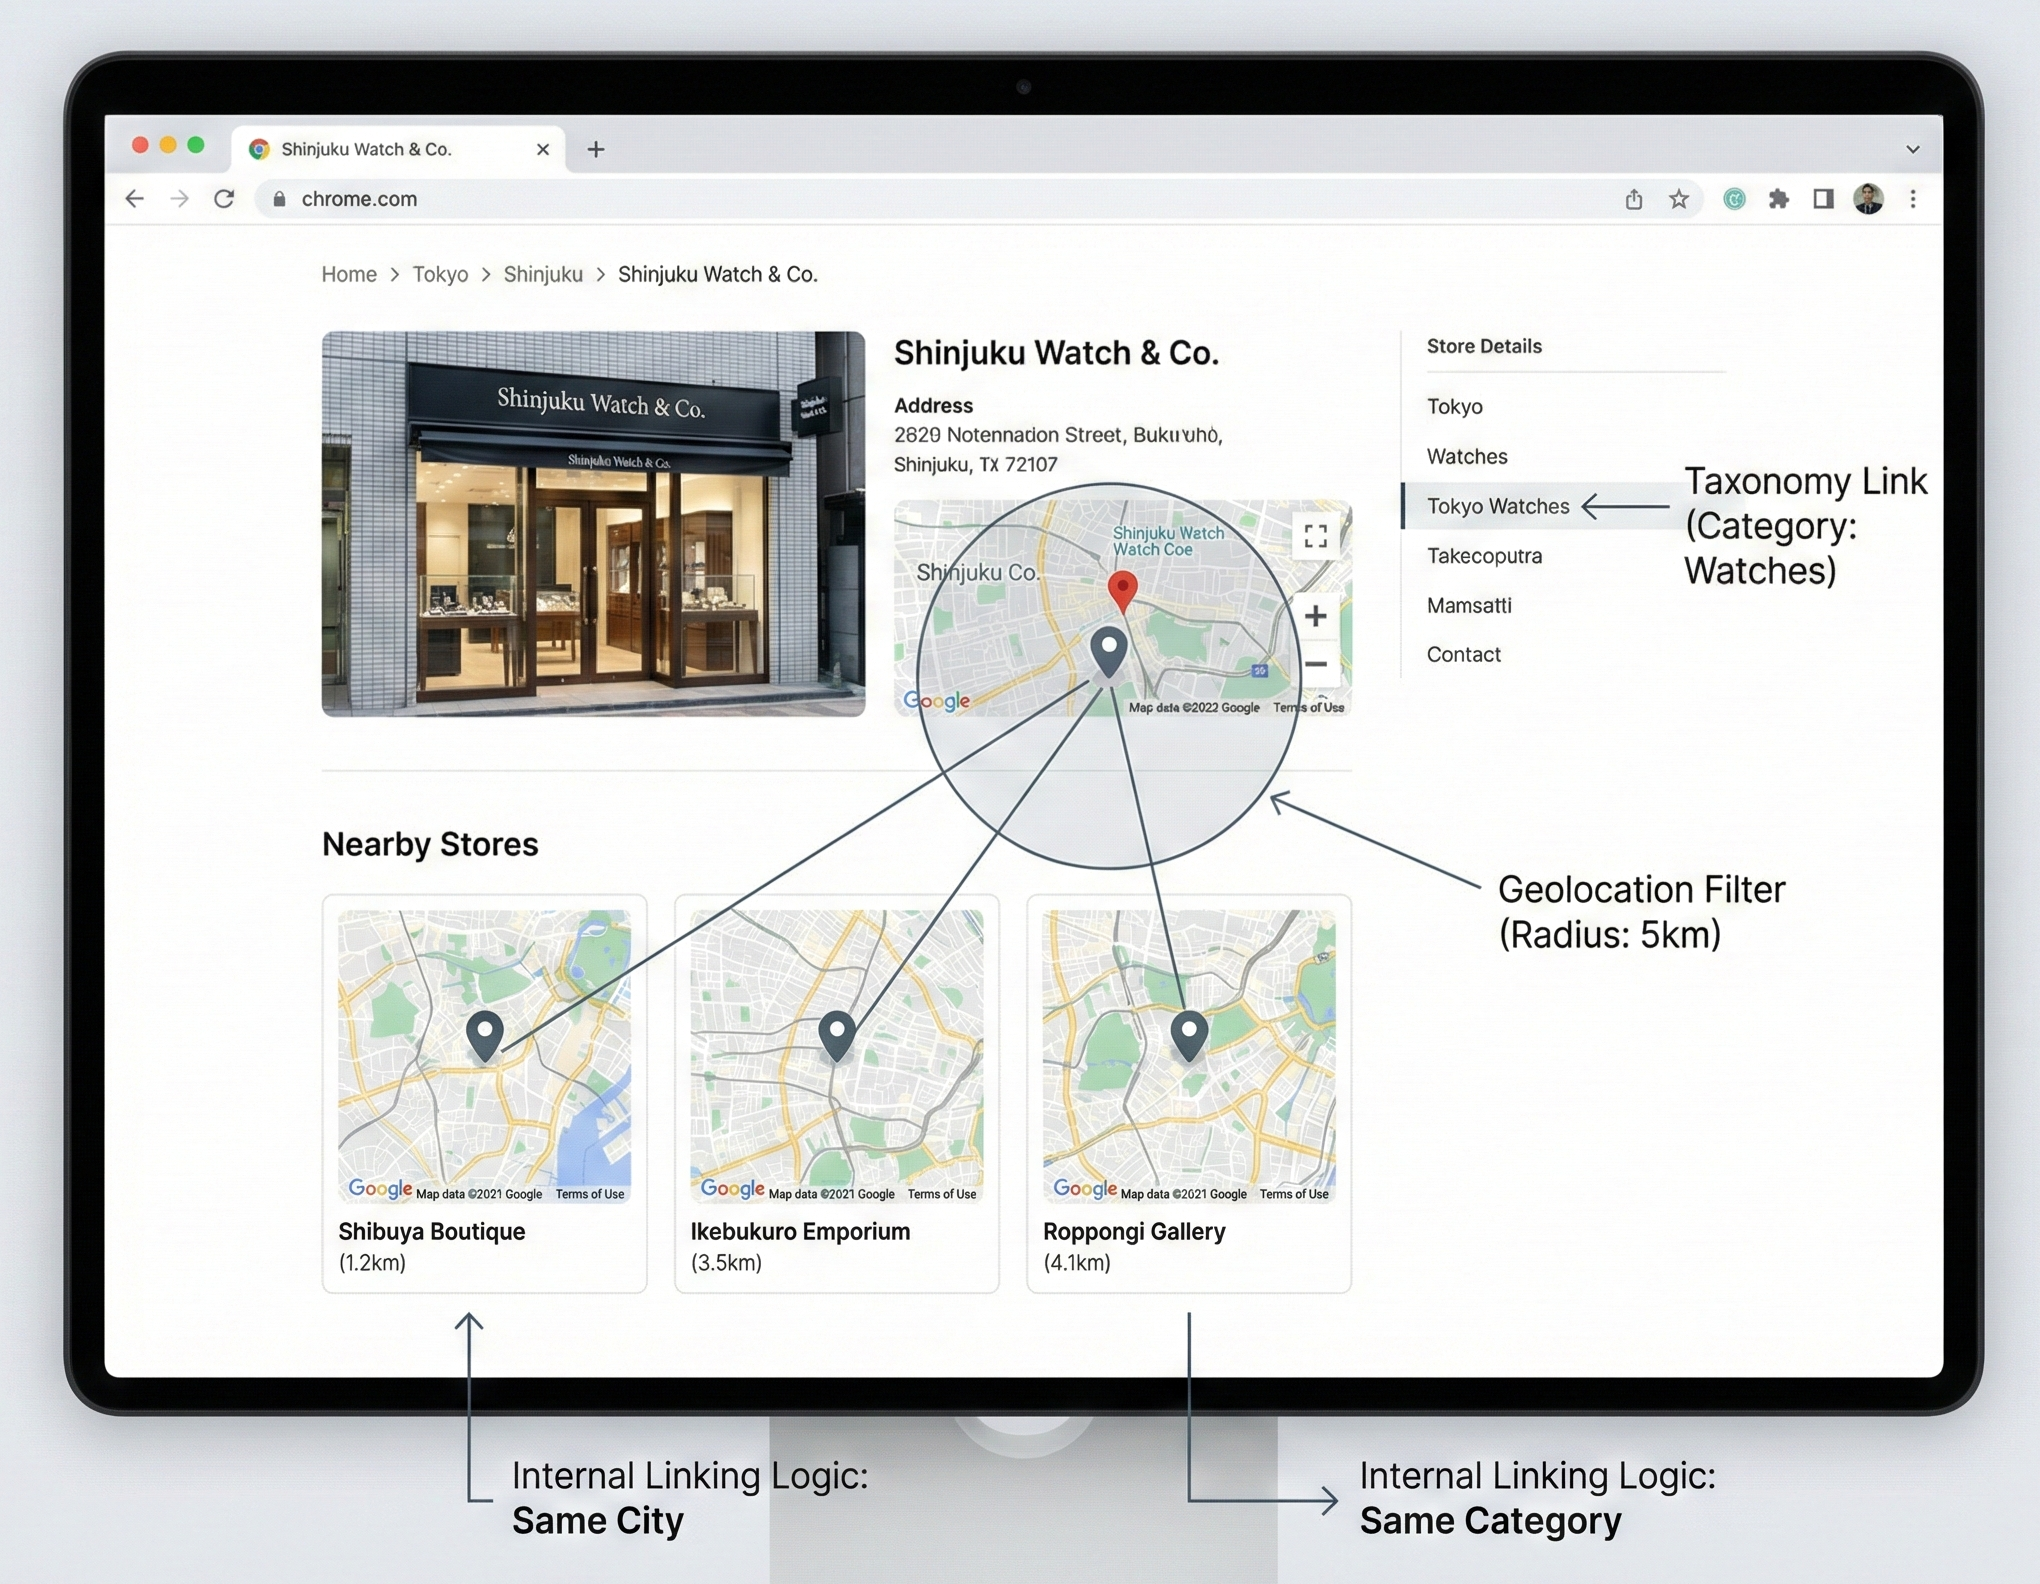Zoom in on the store map

[1315, 616]
